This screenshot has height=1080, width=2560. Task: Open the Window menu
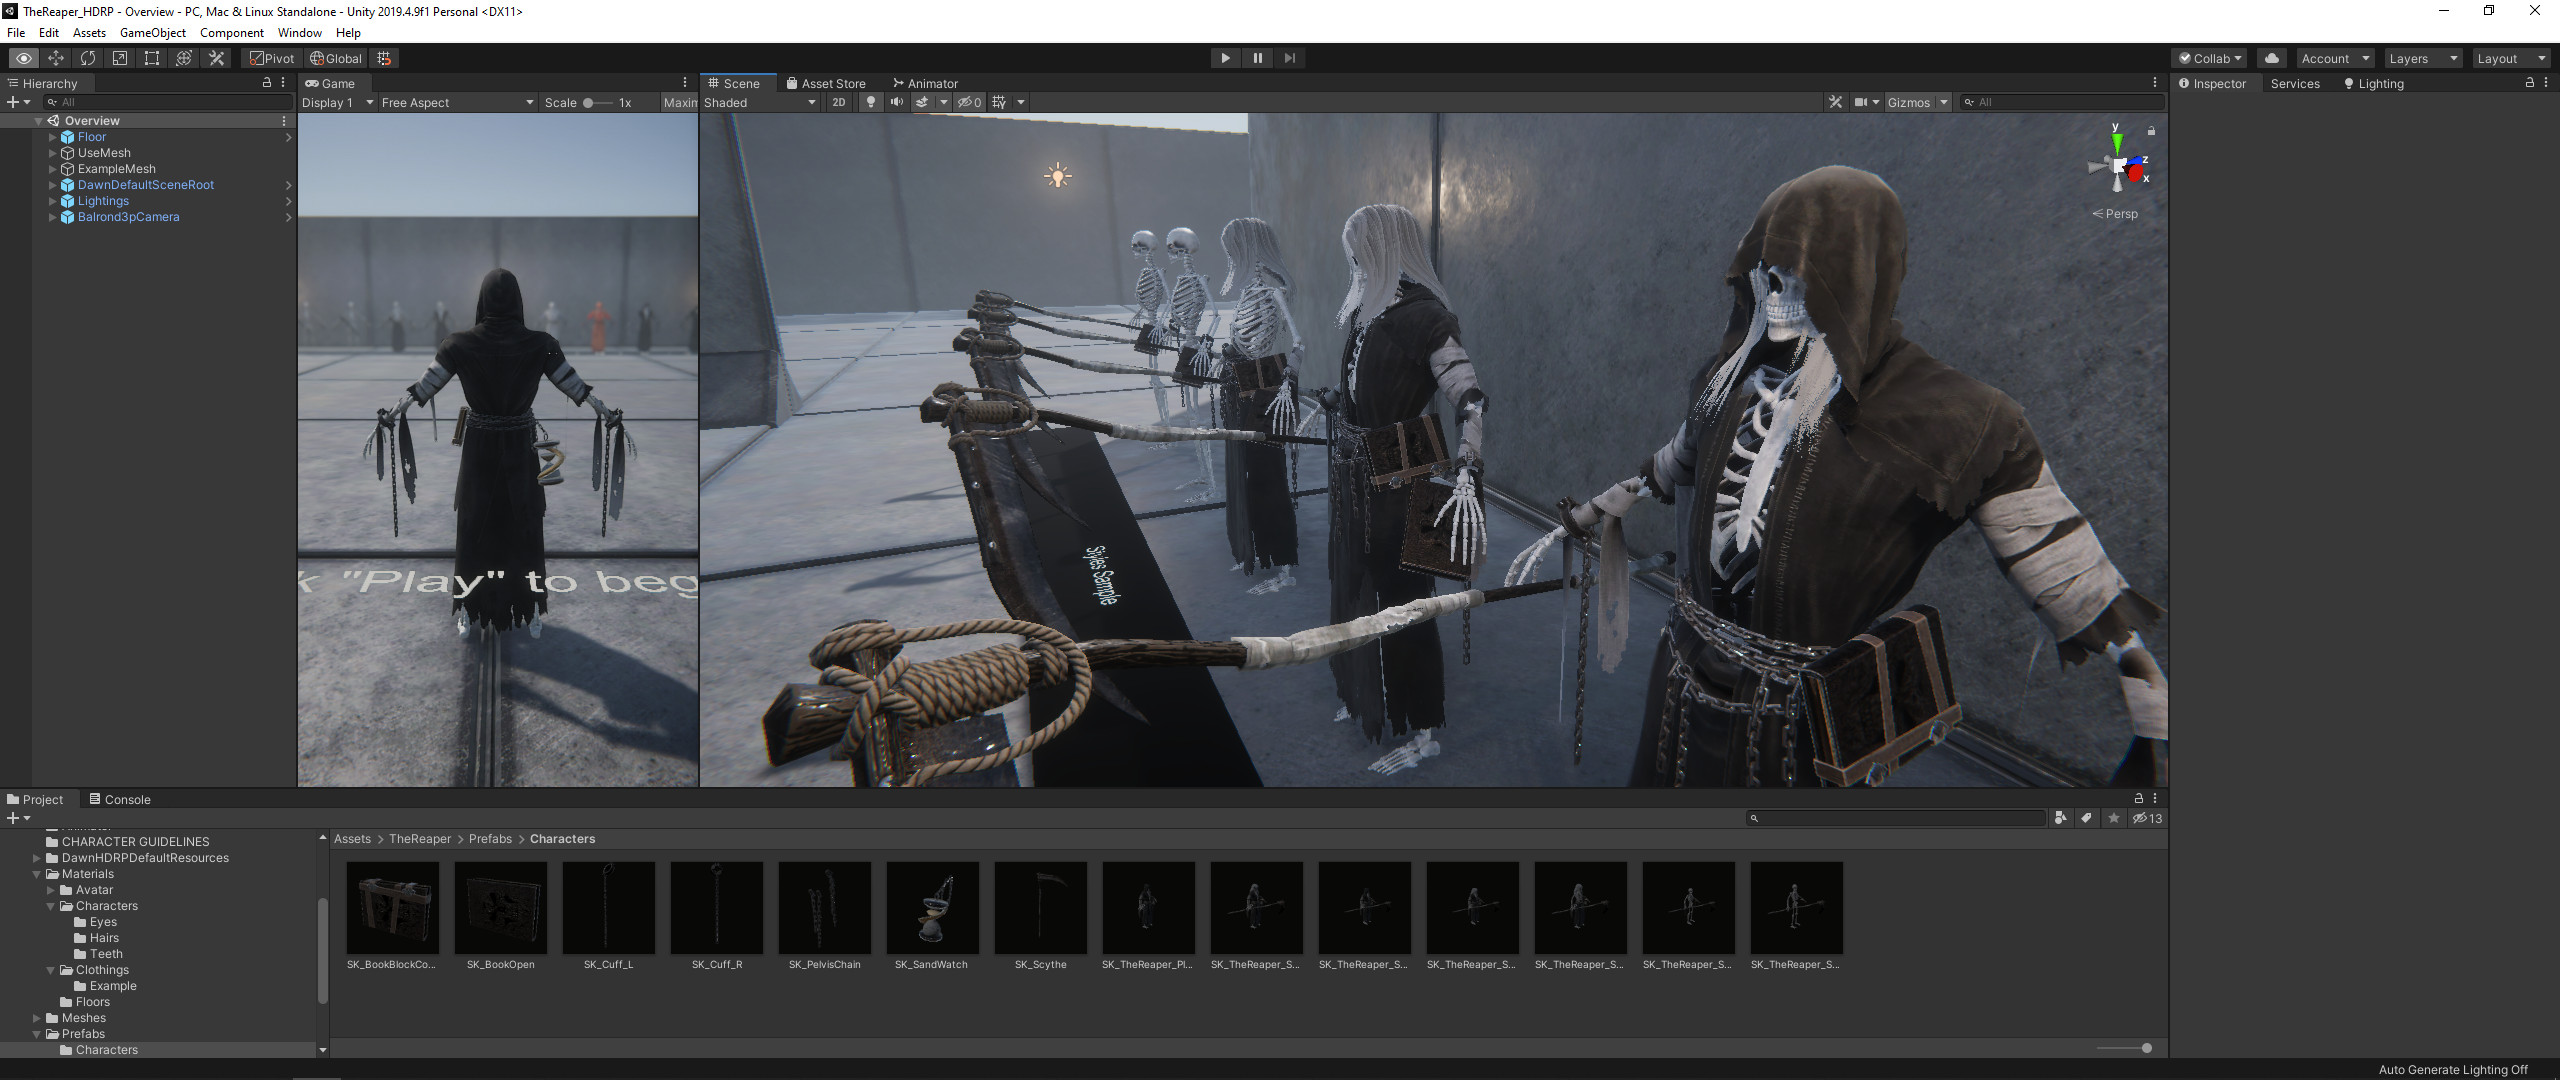point(299,32)
